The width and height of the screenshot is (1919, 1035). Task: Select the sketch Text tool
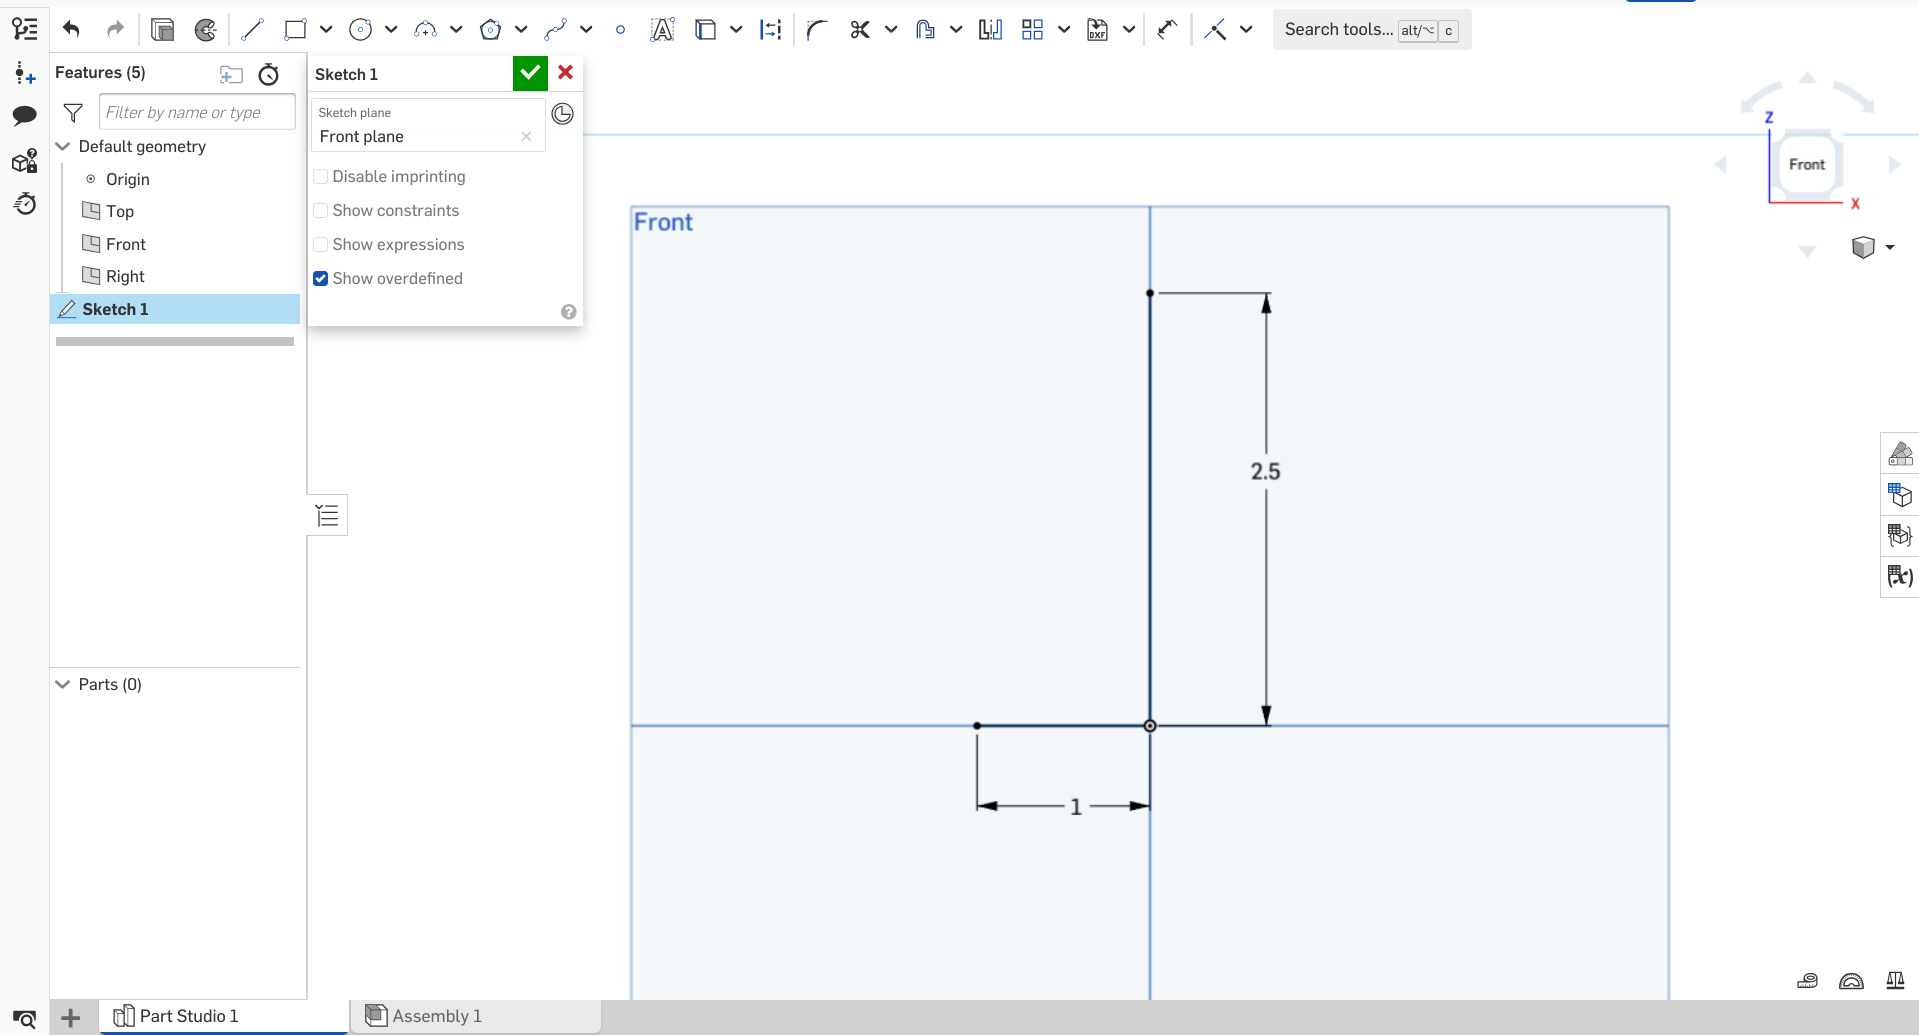(x=662, y=30)
